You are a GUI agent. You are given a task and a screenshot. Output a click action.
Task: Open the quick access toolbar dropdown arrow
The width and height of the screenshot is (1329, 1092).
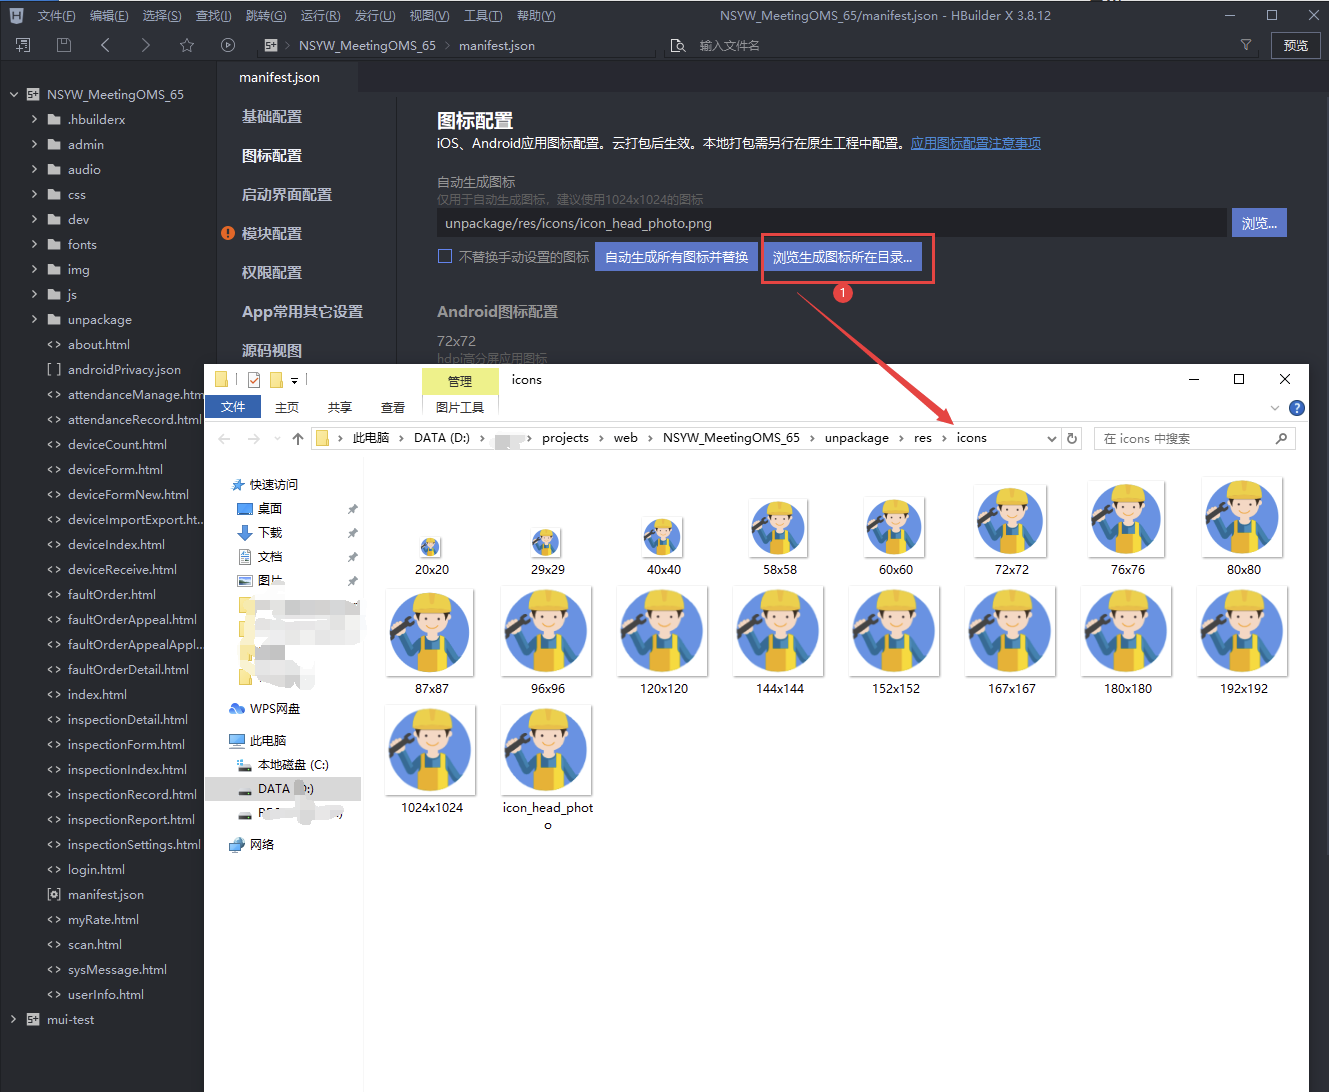pos(295,380)
